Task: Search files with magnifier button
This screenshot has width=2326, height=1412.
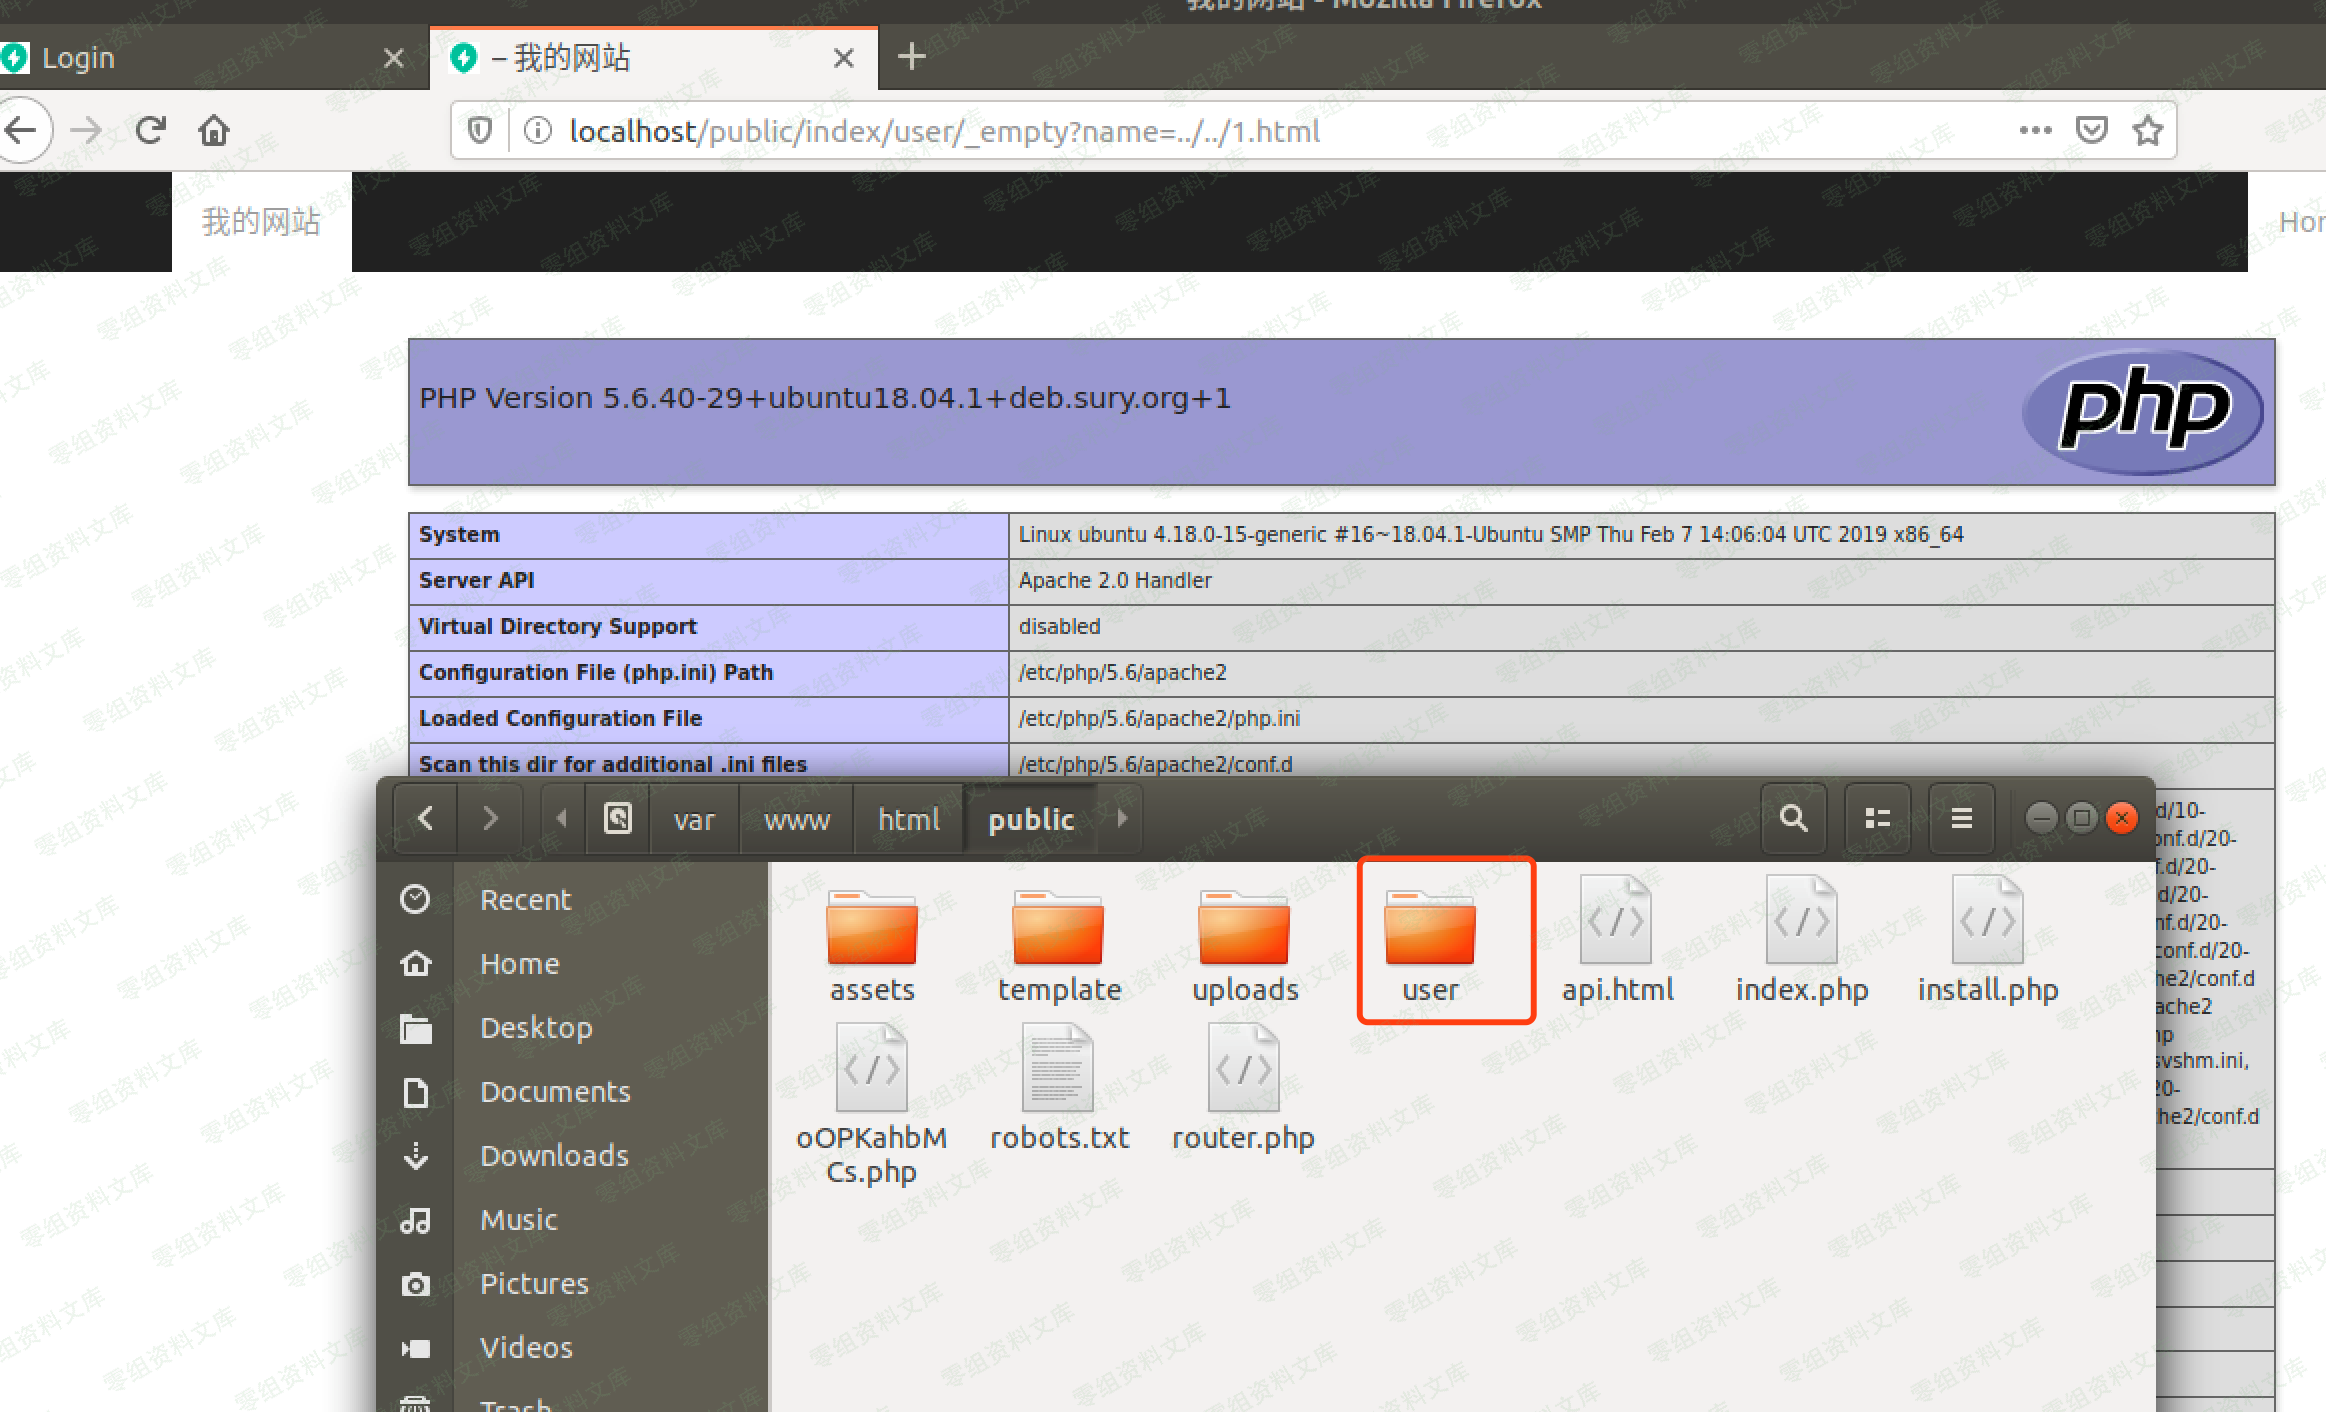Action: pos(1793,819)
